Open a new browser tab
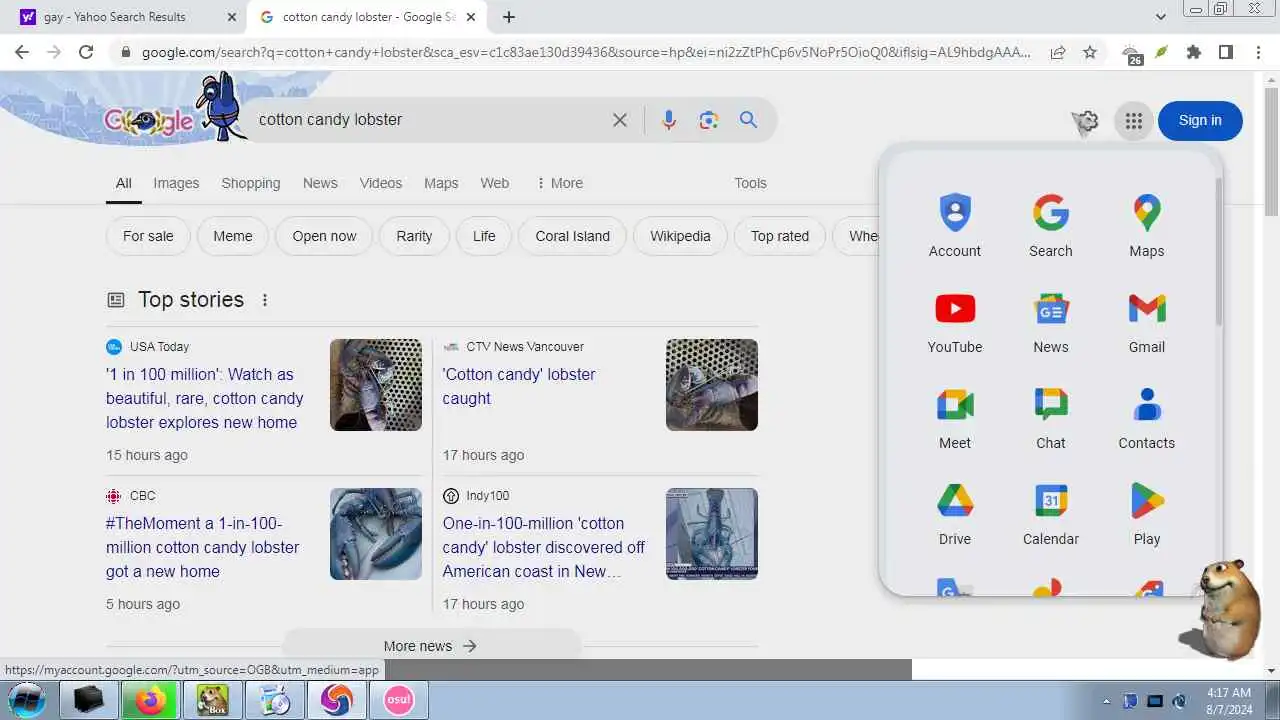The width and height of the screenshot is (1280, 720). coord(509,17)
